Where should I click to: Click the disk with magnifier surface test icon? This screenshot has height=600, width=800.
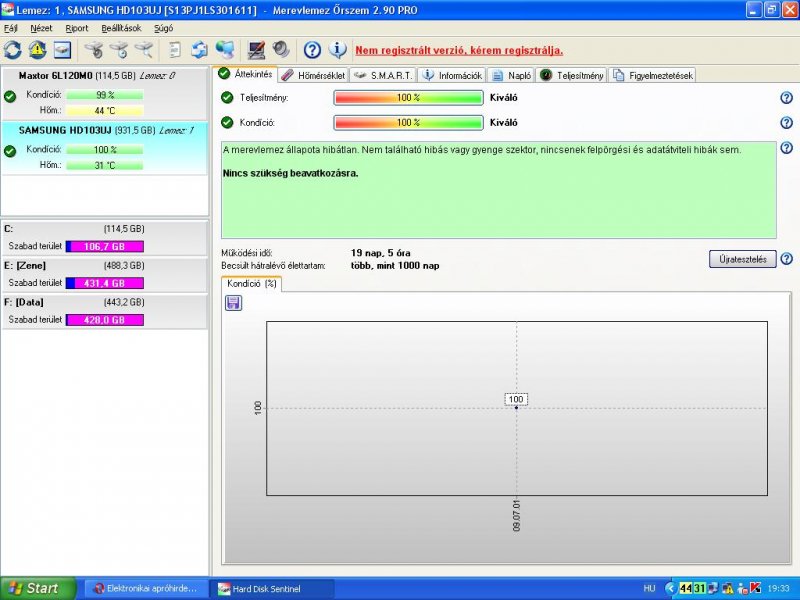coord(144,50)
